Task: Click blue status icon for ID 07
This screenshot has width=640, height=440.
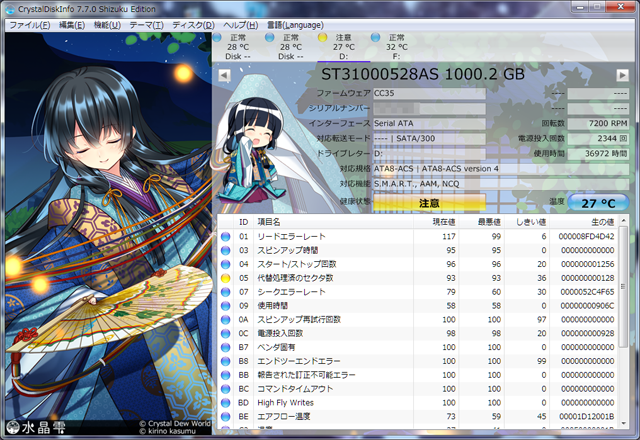Action: 225,292
